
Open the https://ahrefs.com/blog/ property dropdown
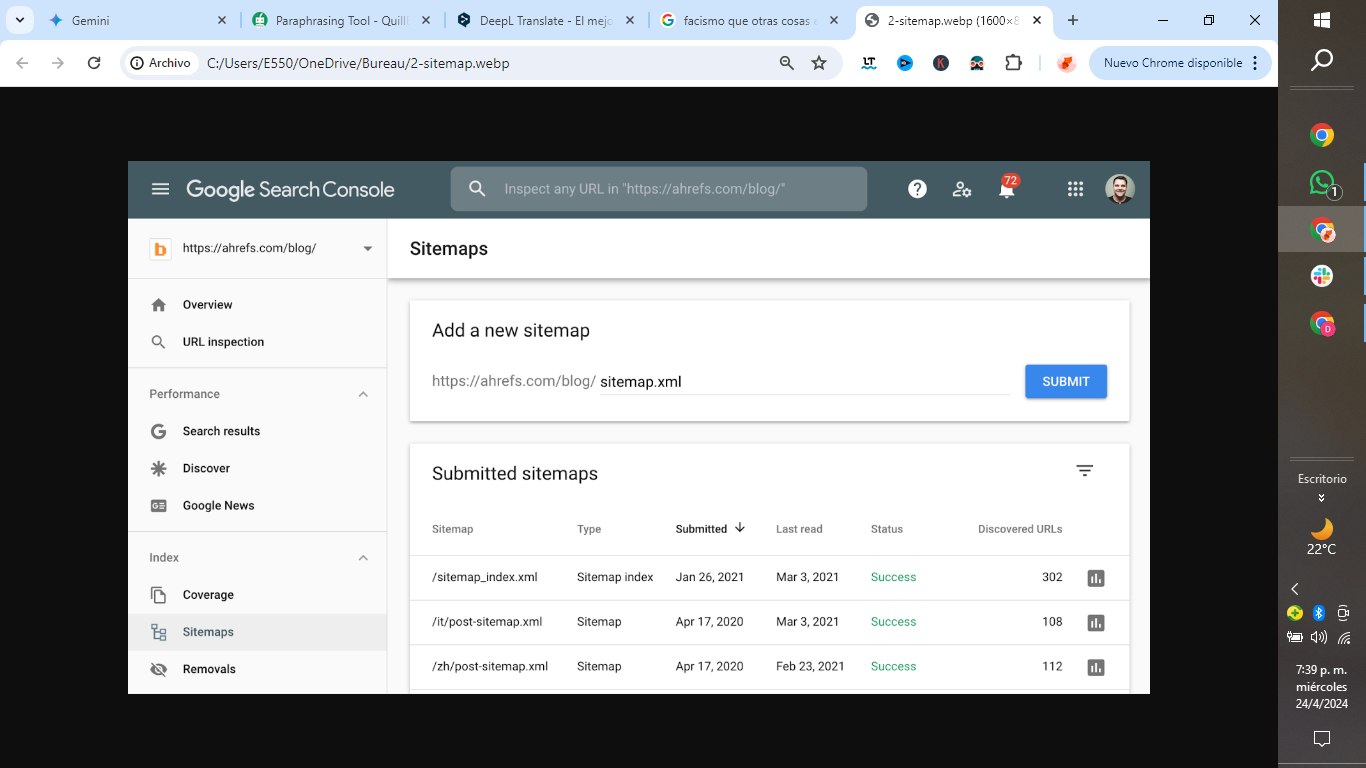[x=368, y=249]
